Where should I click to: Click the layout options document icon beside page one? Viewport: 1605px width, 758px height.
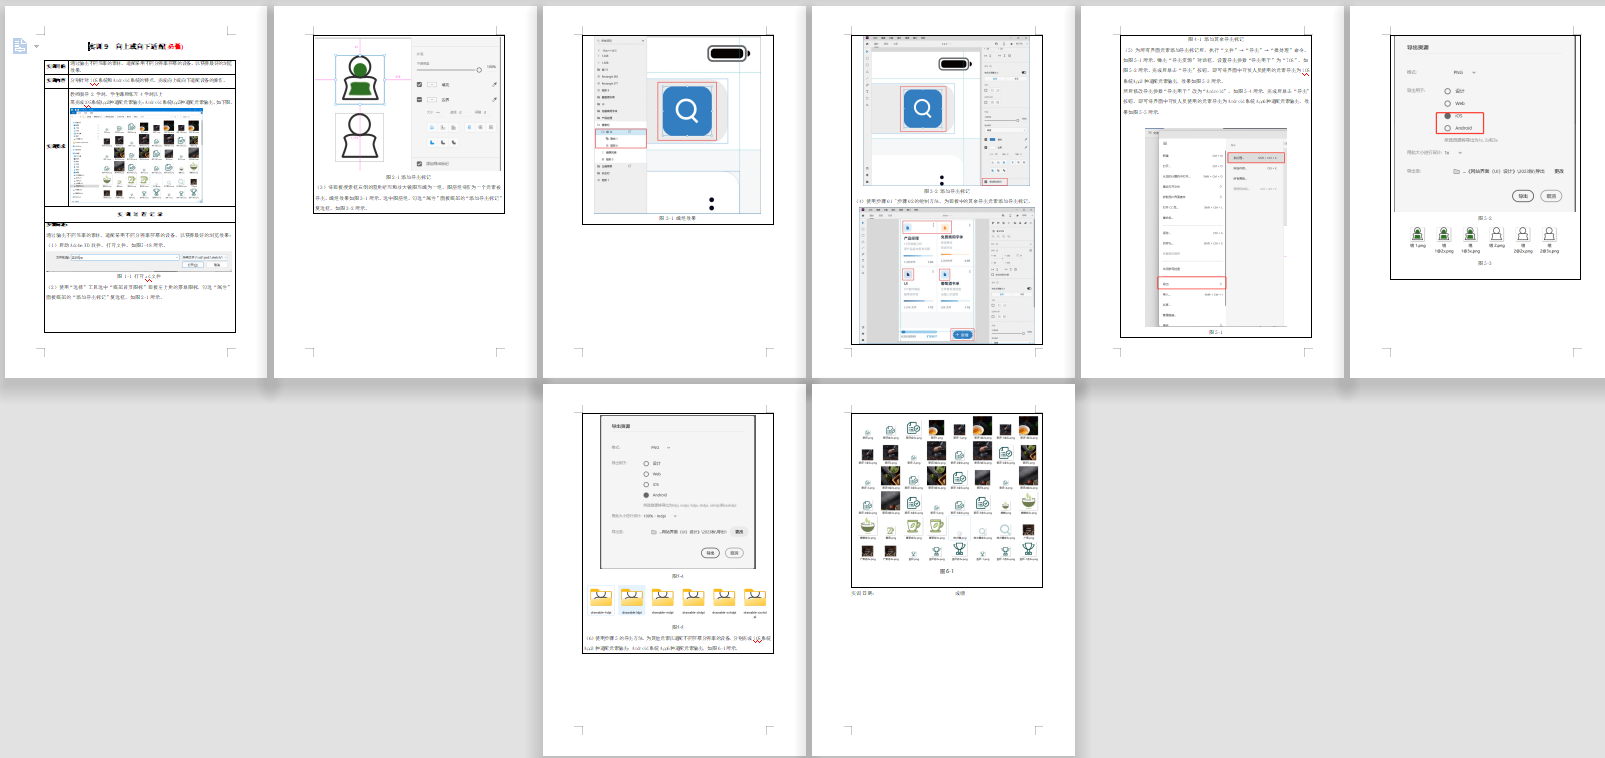click(x=19, y=46)
